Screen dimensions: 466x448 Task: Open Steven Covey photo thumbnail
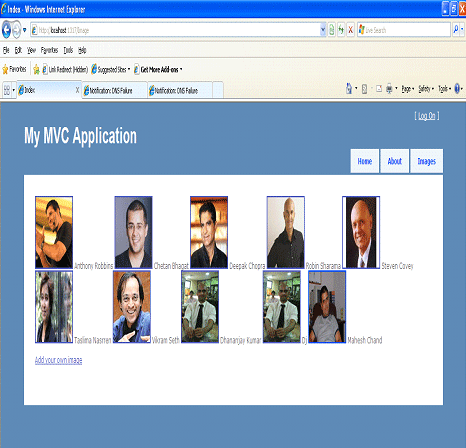point(361,232)
